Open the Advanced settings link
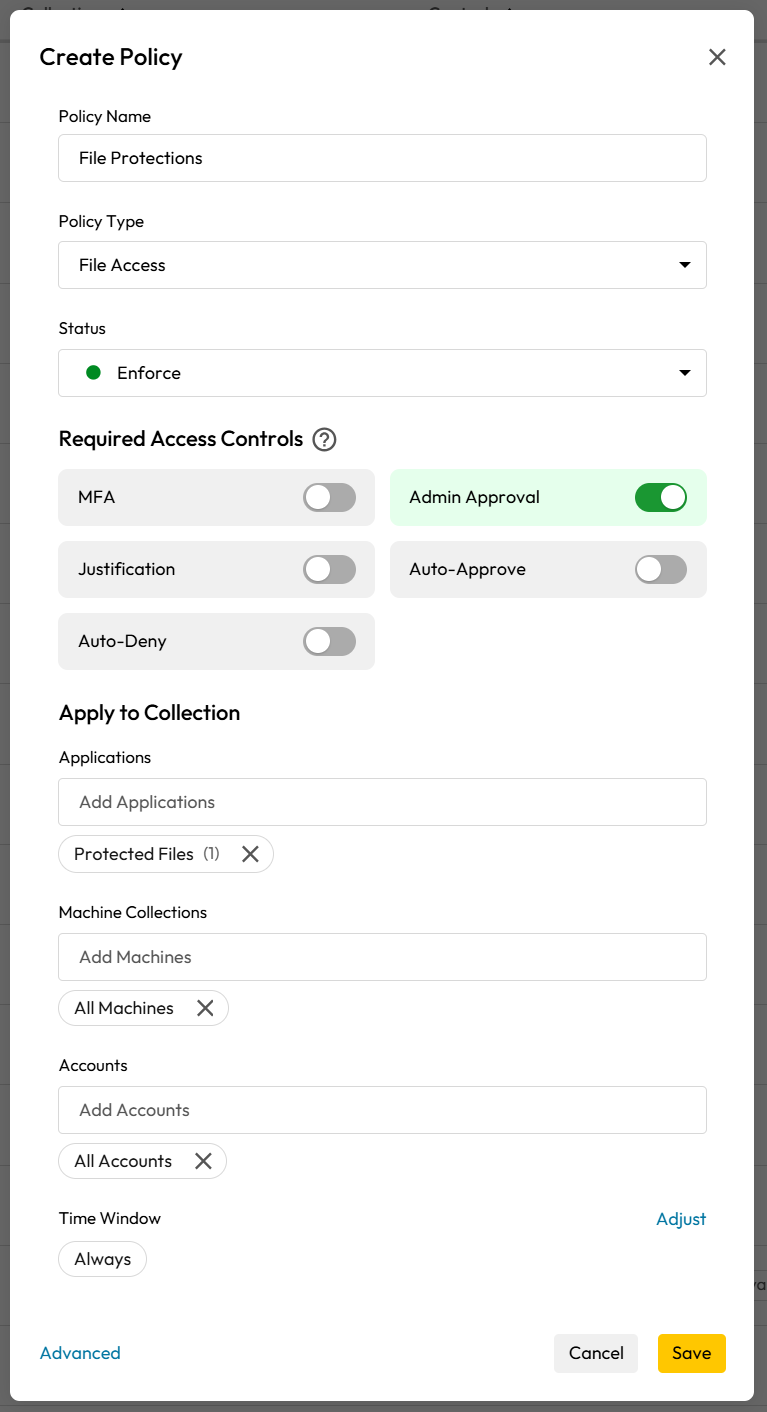Image resolution: width=767 pixels, height=1412 pixels. click(80, 1353)
